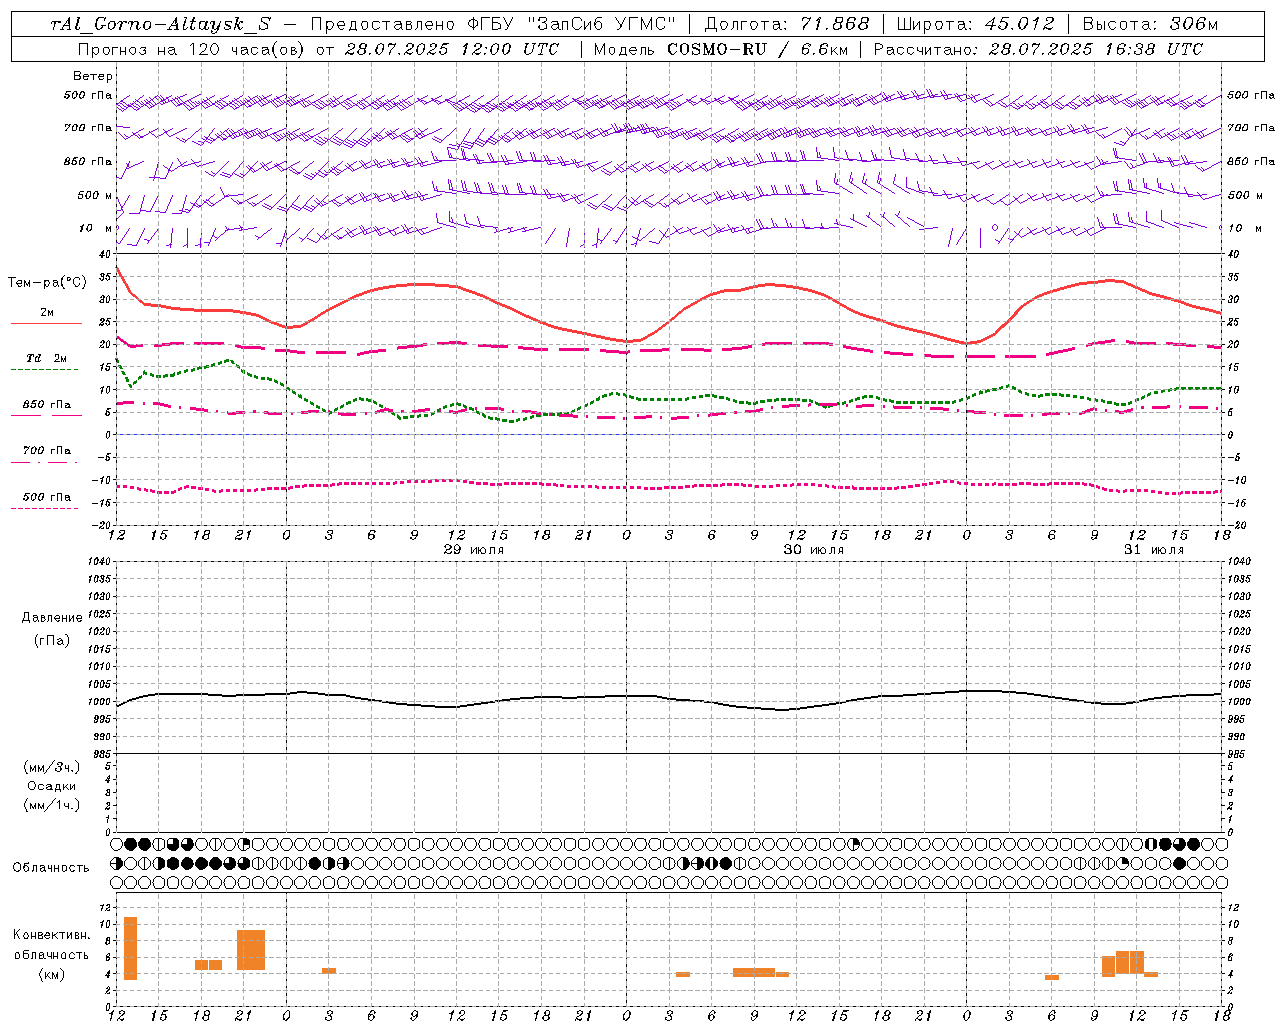This screenshot has height=1024, width=1280.
Task: Click the Тем-ра(°C) axis title
Action: [48, 283]
